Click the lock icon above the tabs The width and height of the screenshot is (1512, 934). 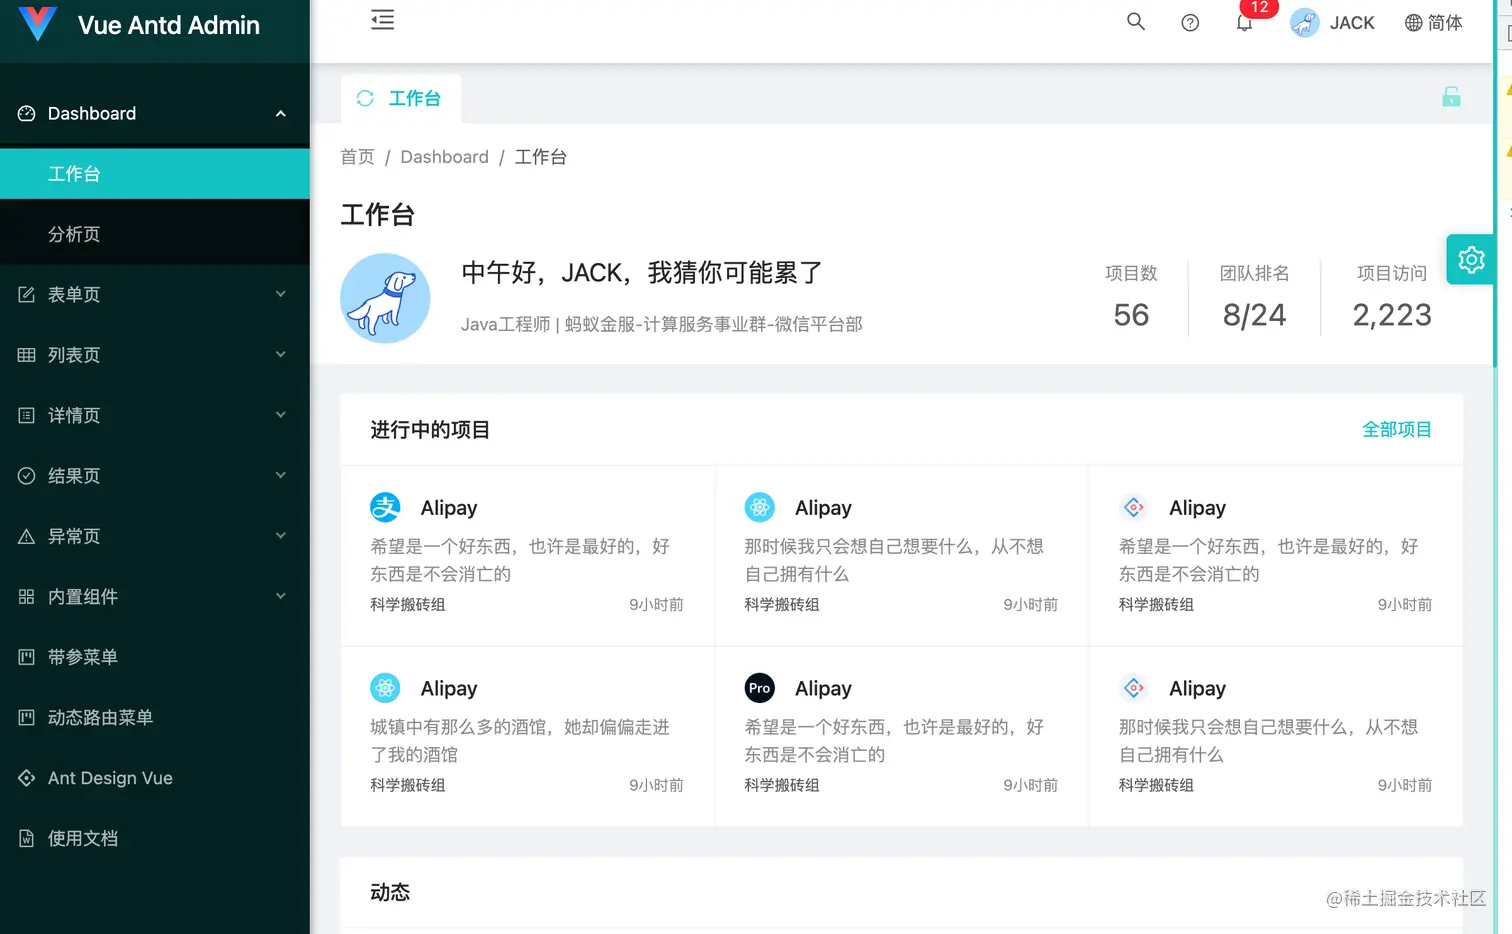1451,96
